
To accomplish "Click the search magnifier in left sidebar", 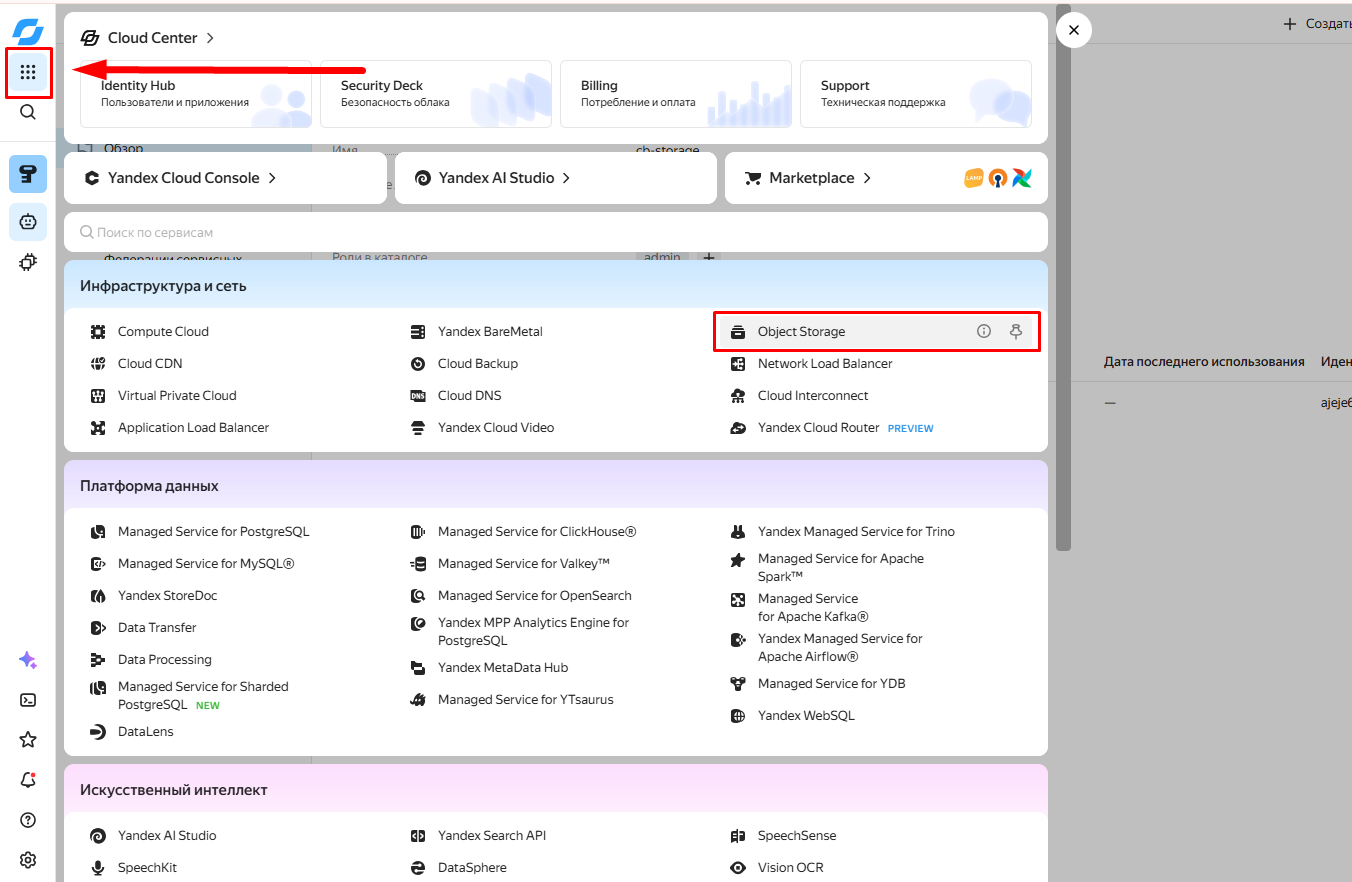I will 28,112.
